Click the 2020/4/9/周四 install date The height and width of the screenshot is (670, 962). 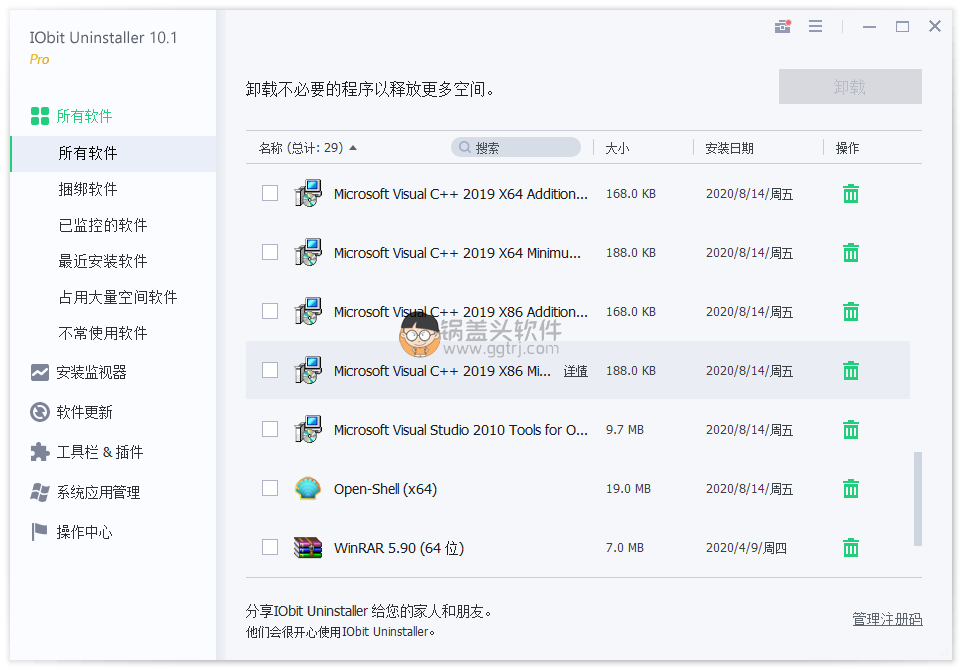pos(746,547)
